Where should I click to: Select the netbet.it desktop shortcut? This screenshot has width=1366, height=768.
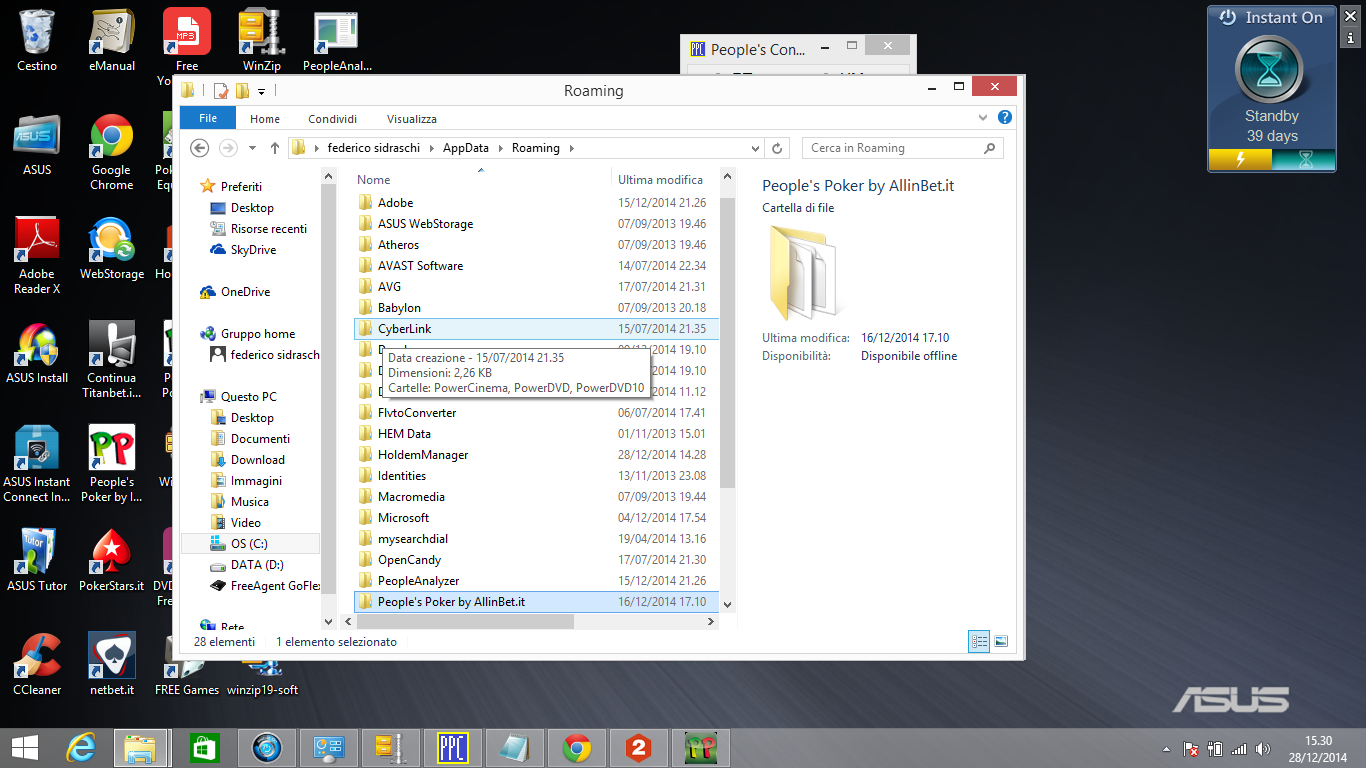click(112, 665)
